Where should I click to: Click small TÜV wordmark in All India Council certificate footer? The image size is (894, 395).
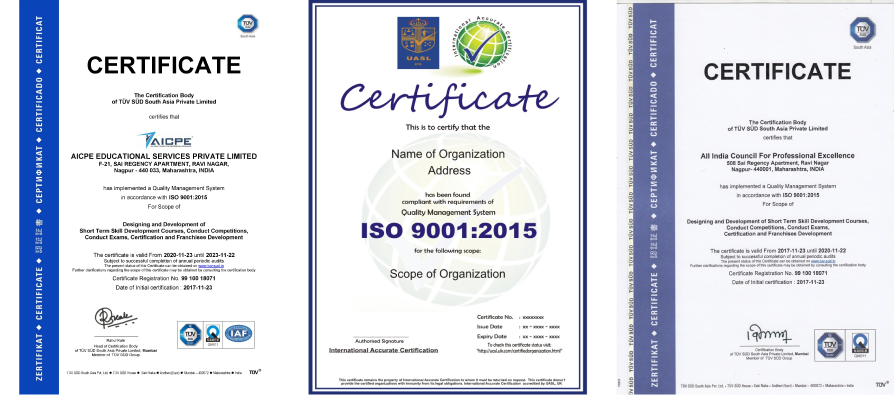pyautogui.click(x=881, y=384)
